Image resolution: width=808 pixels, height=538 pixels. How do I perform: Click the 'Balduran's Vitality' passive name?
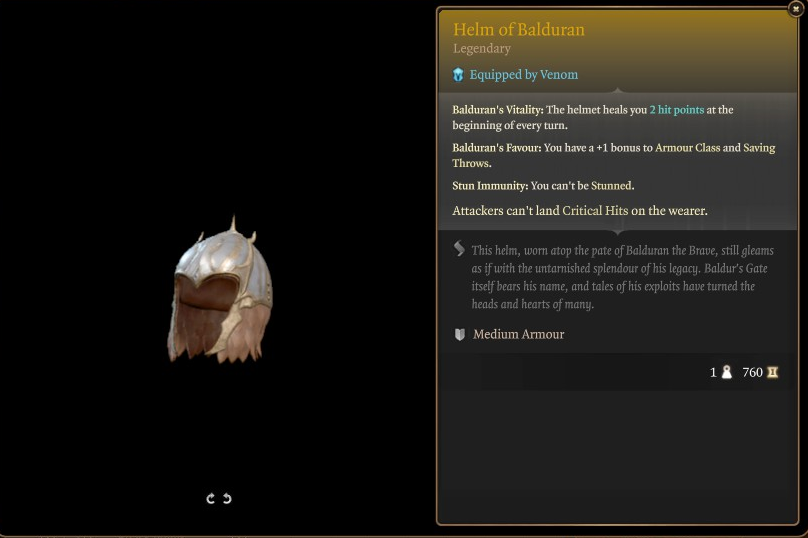pyautogui.click(x=497, y=110)
